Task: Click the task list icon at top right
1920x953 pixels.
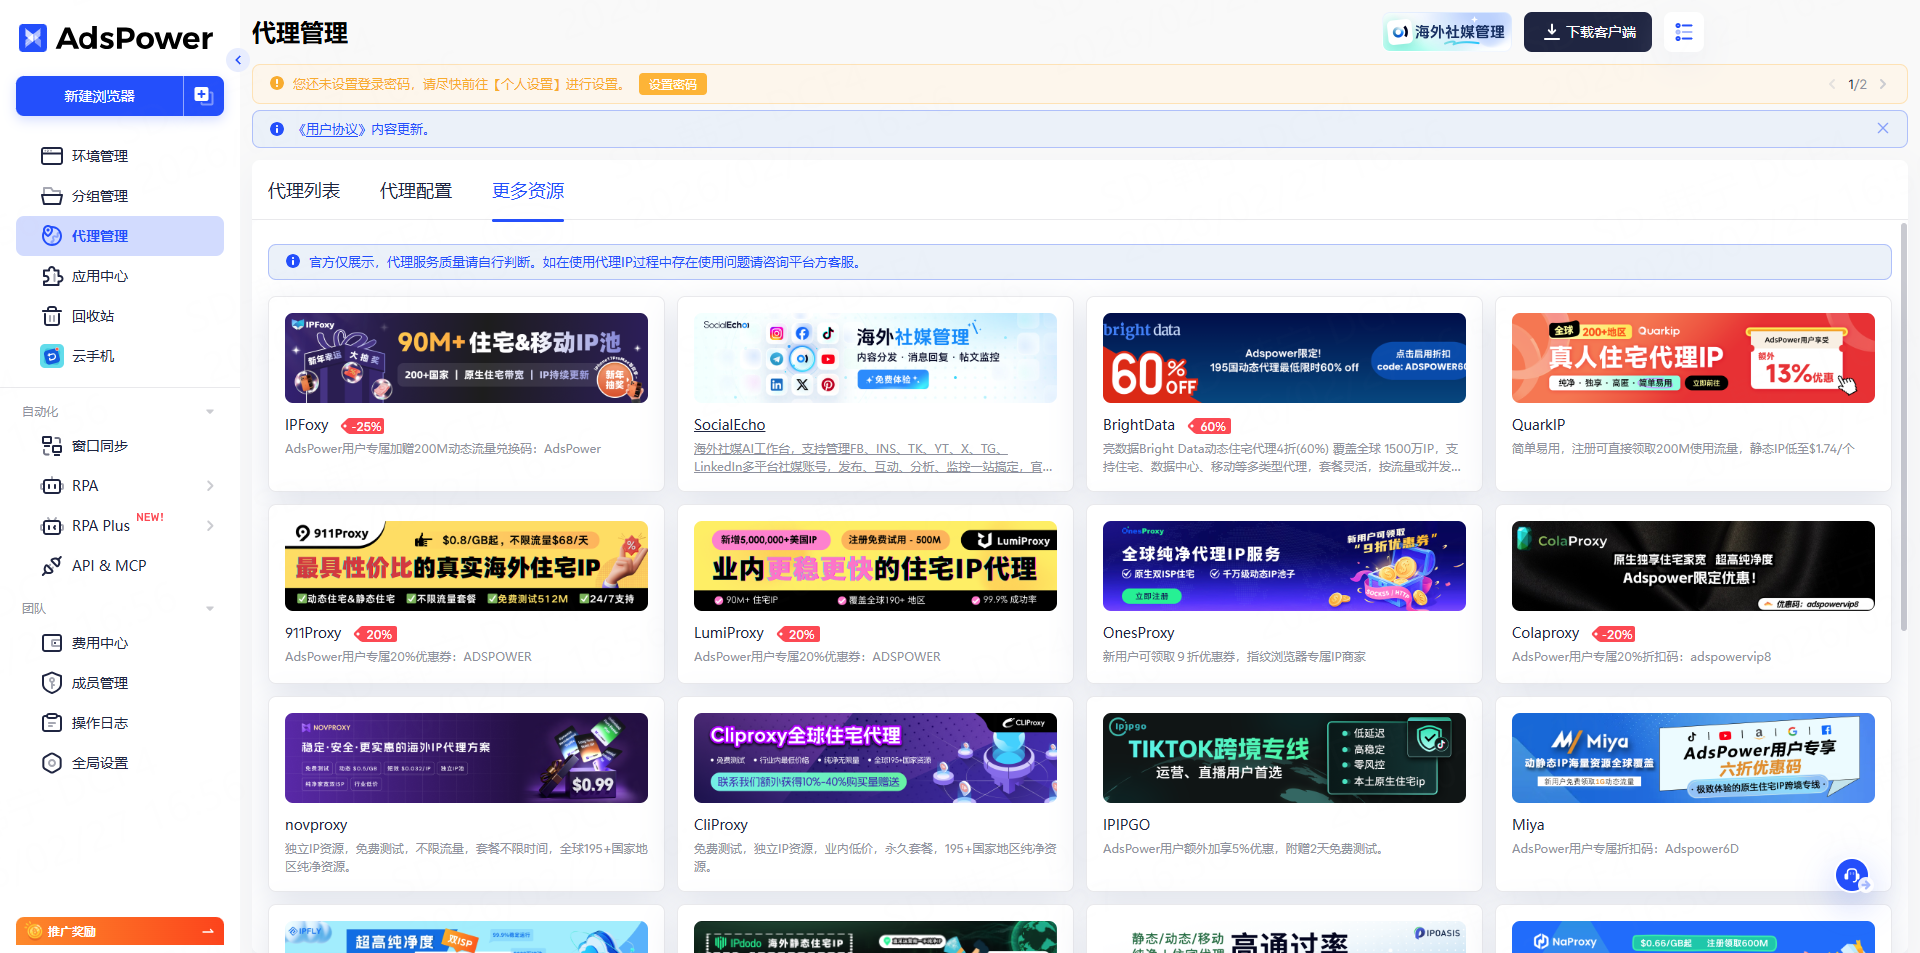Action: click(x=1684, y=32)
